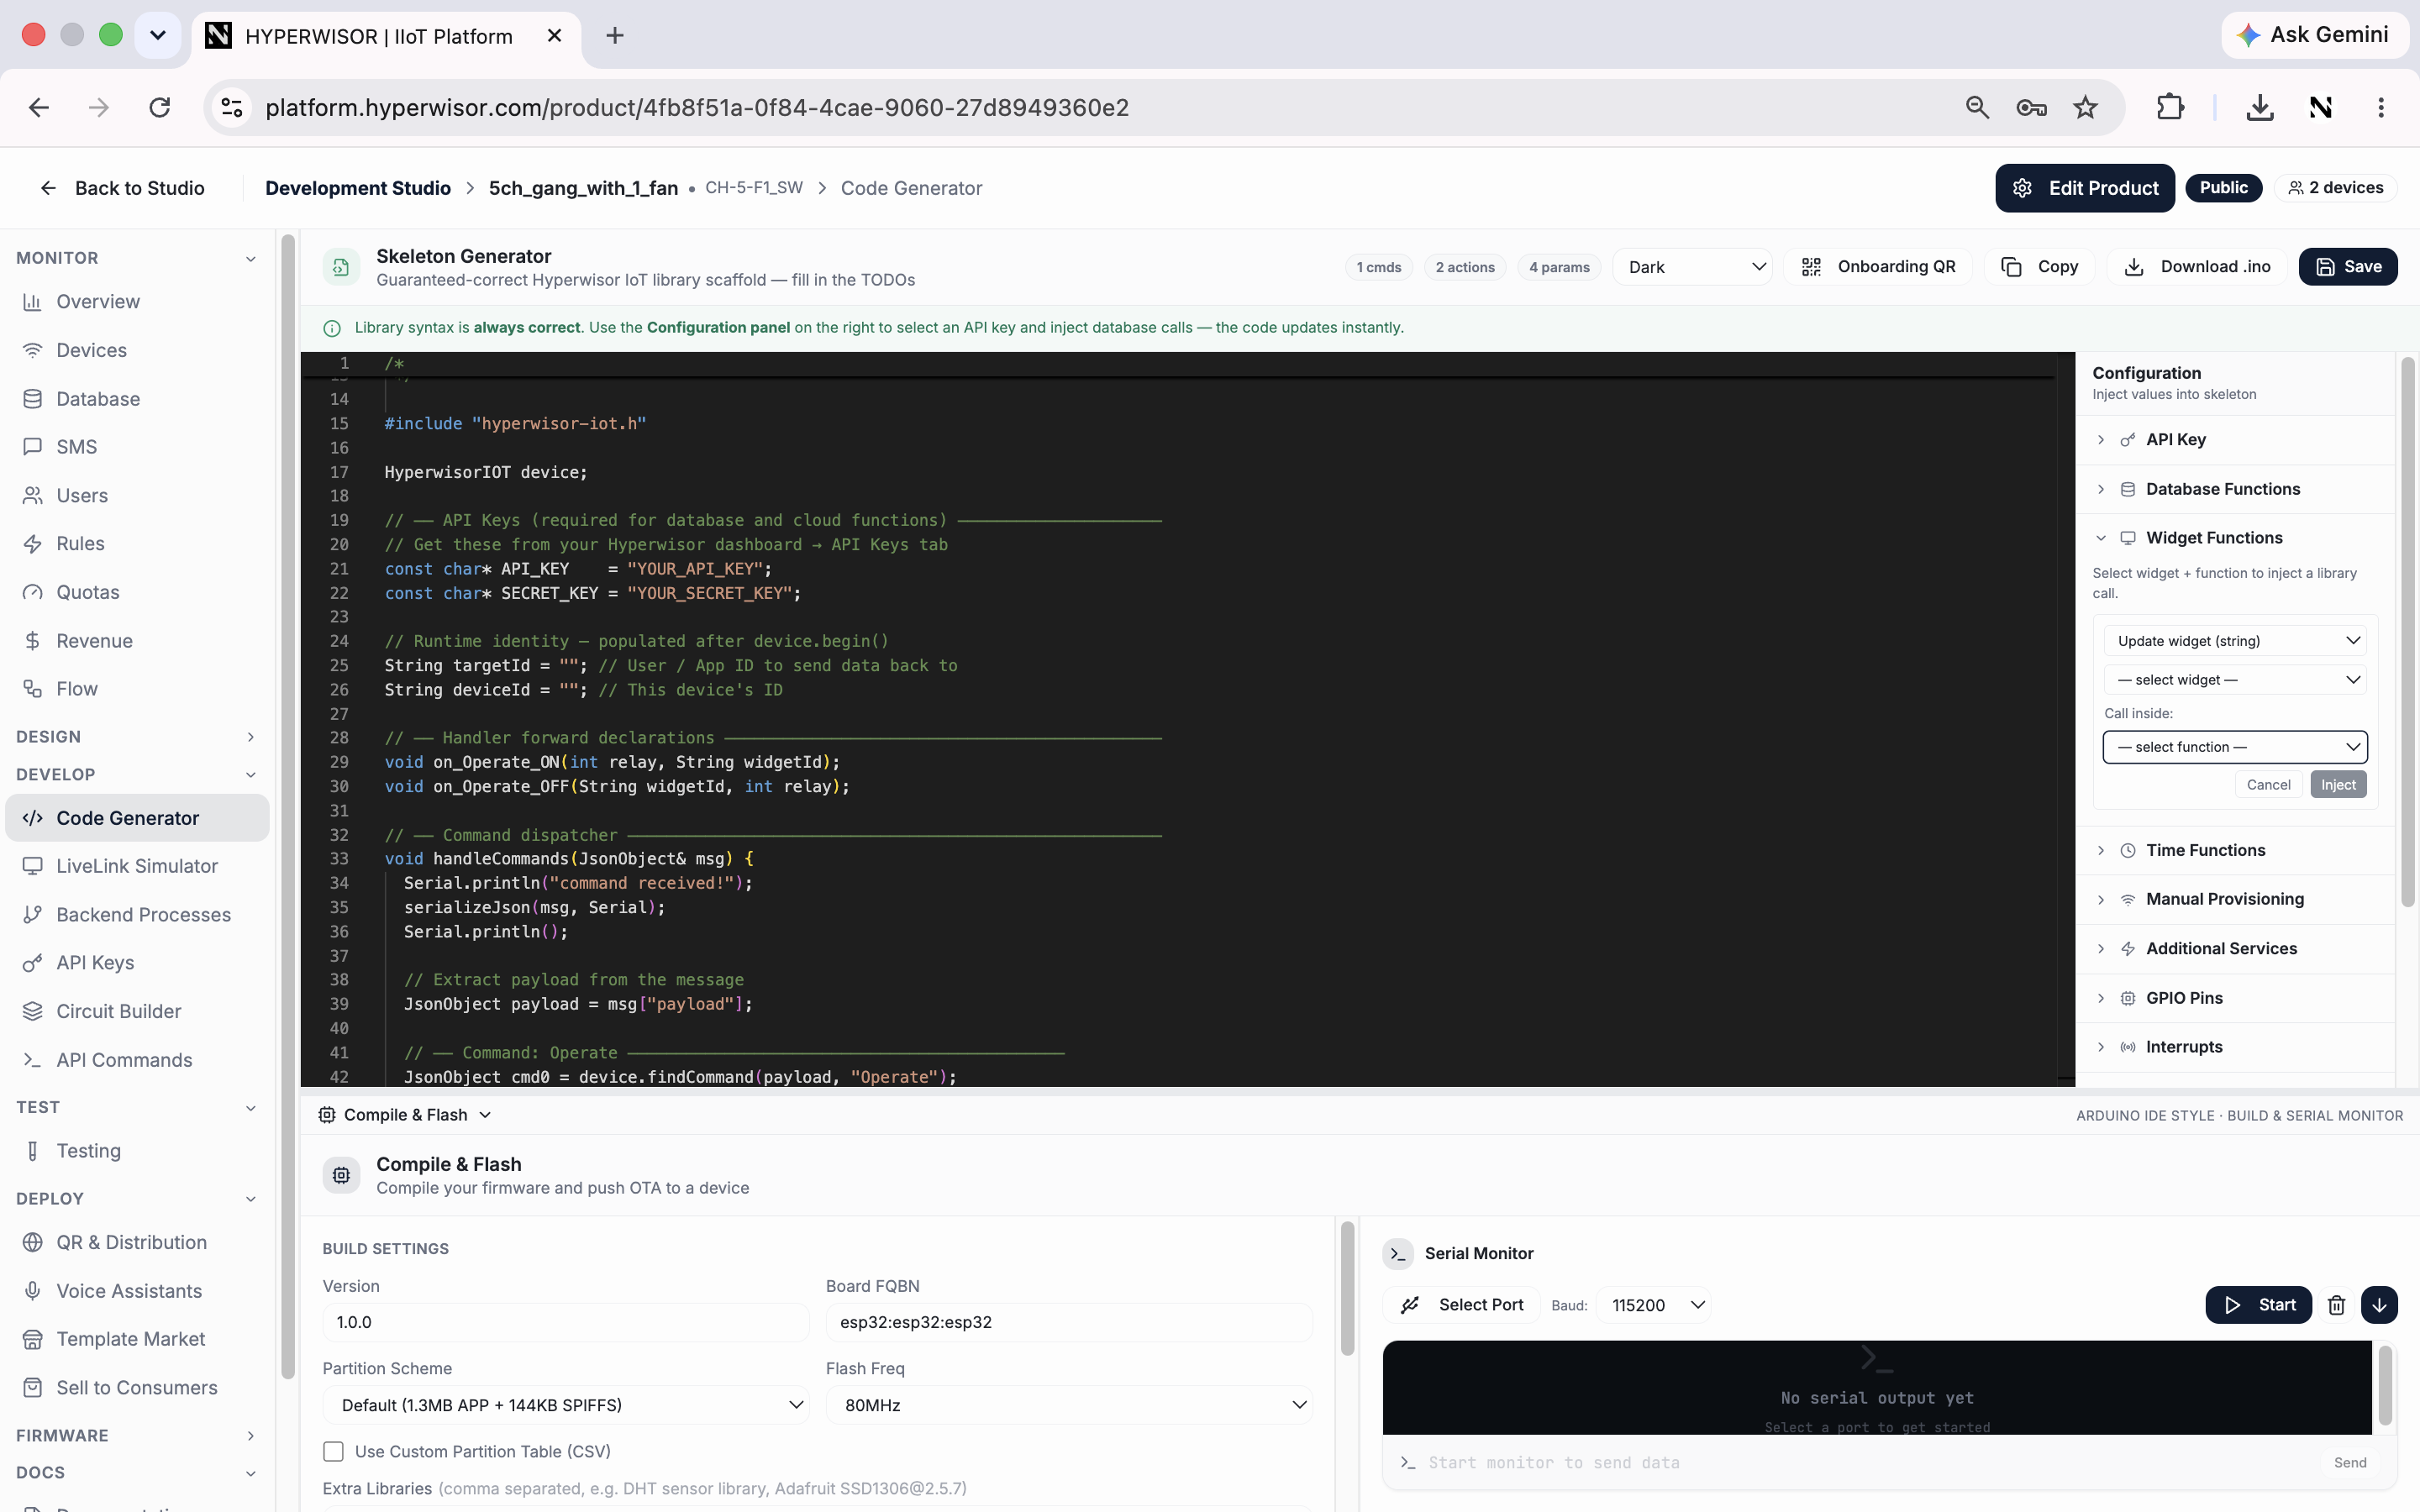The width and height of the screenshot is (2420, 1512).
Task: Click the Select Port plug icon
Action: pyautogui.click(x=1410, y=1305)
